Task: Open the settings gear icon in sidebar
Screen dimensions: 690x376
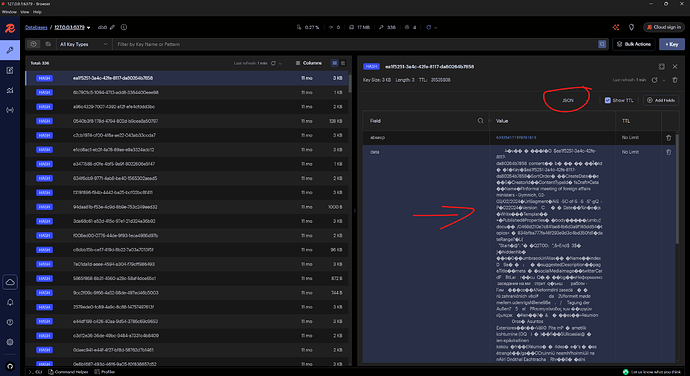Action: click(10, 342)
